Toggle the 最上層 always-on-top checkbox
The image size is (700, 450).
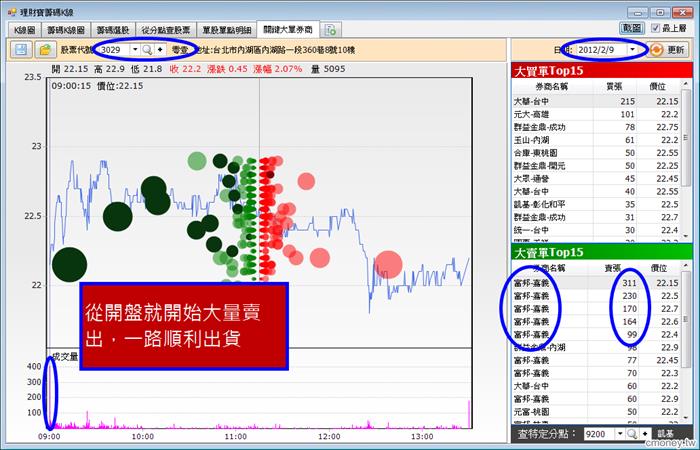[655, 28]
